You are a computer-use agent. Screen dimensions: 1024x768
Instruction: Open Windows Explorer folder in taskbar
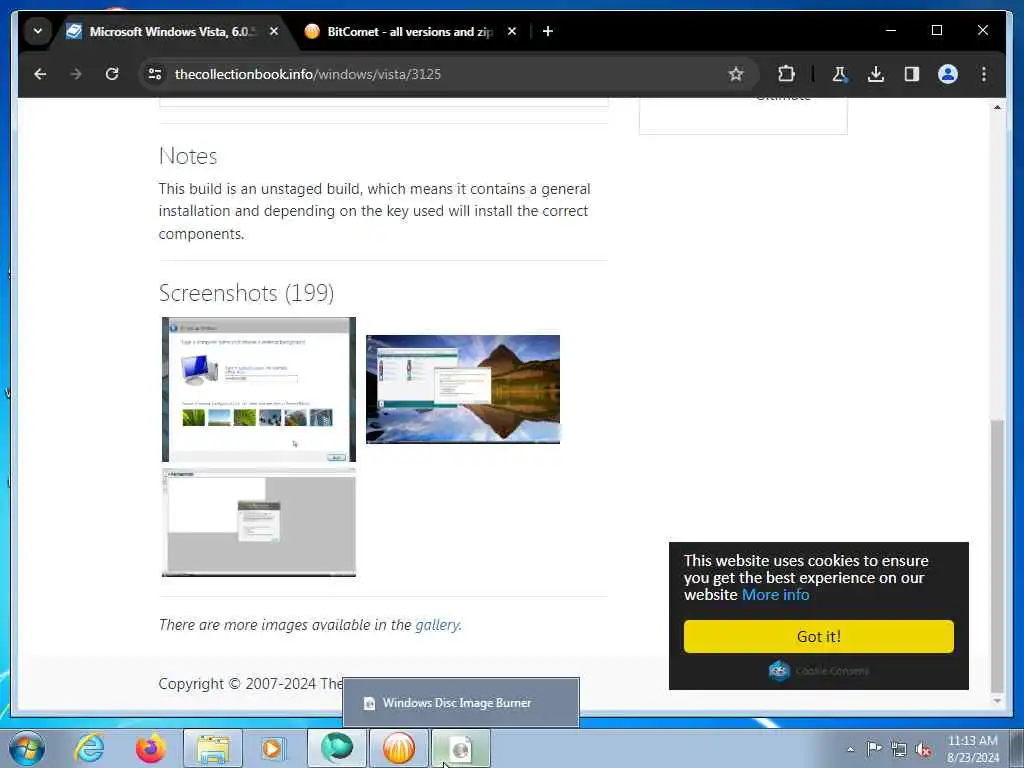pos(213,748)
